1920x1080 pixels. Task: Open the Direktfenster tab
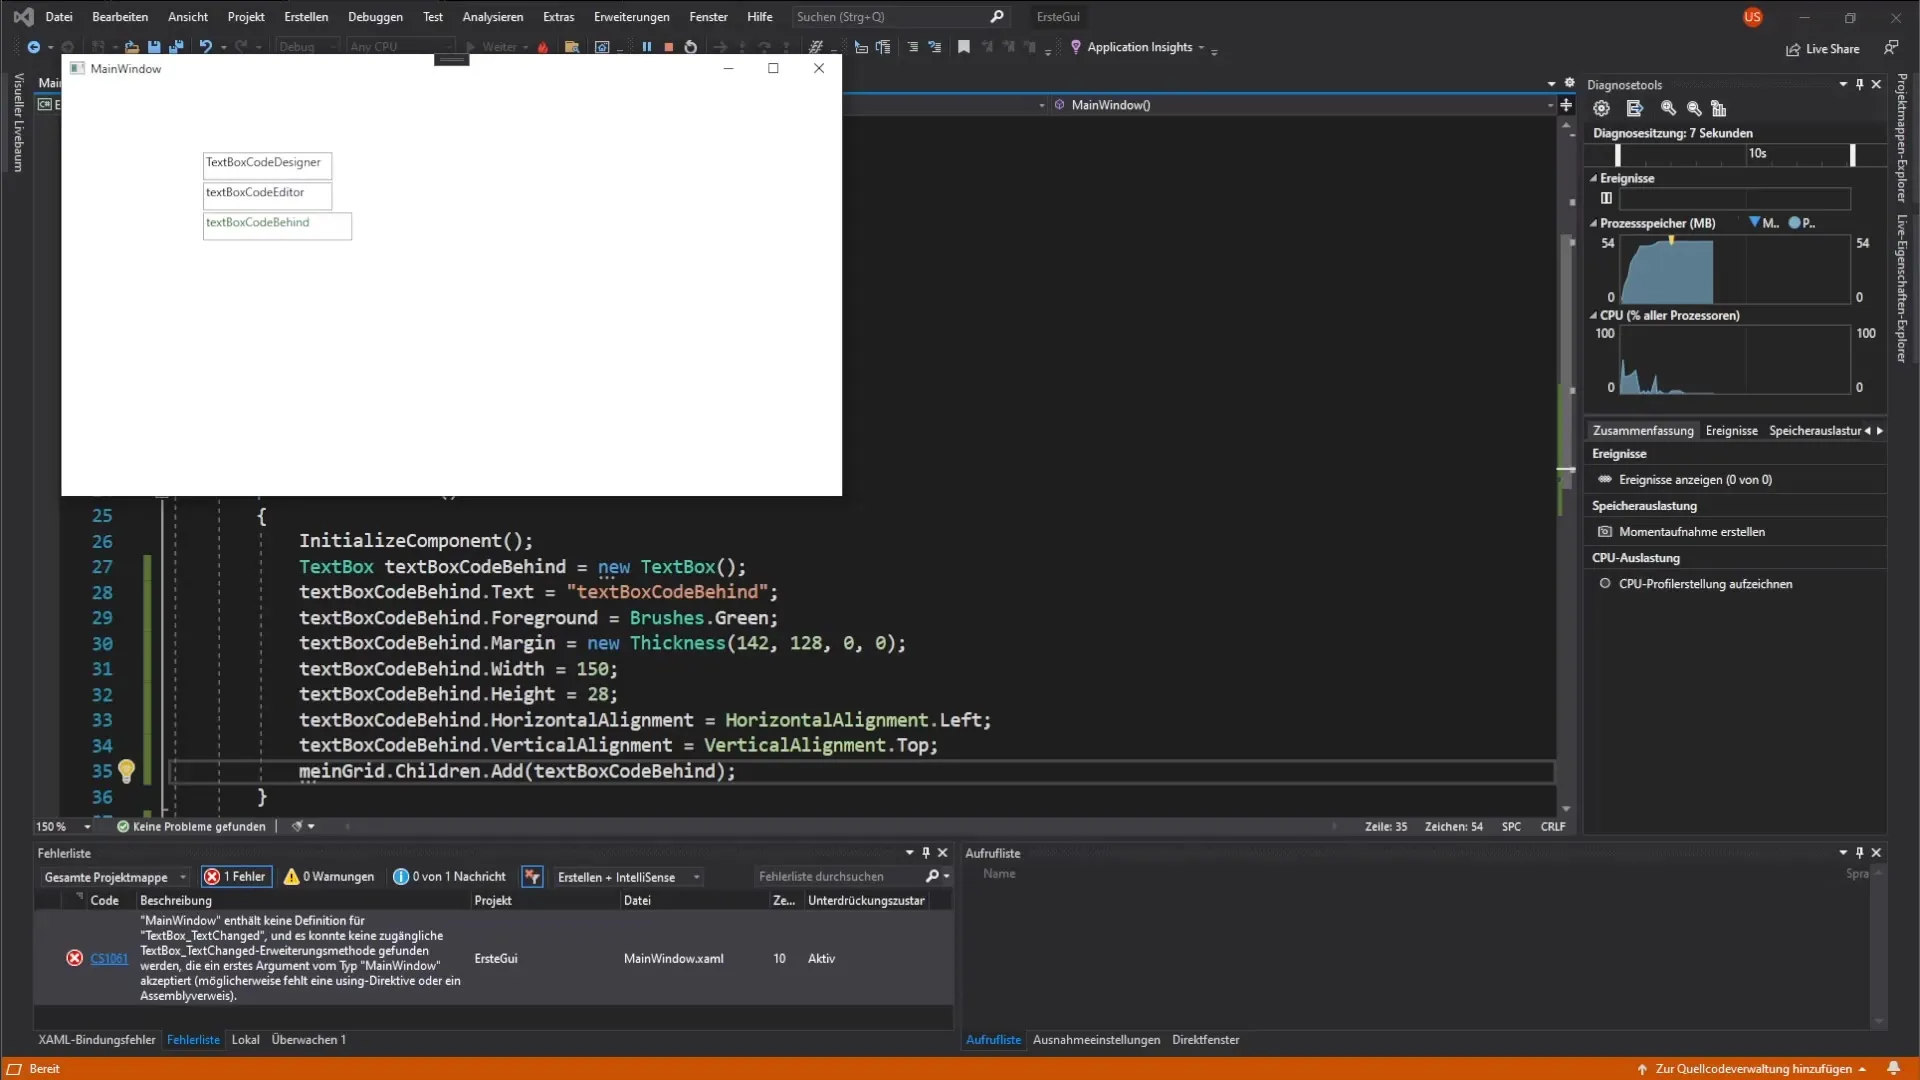(x=1205, y=1040)
